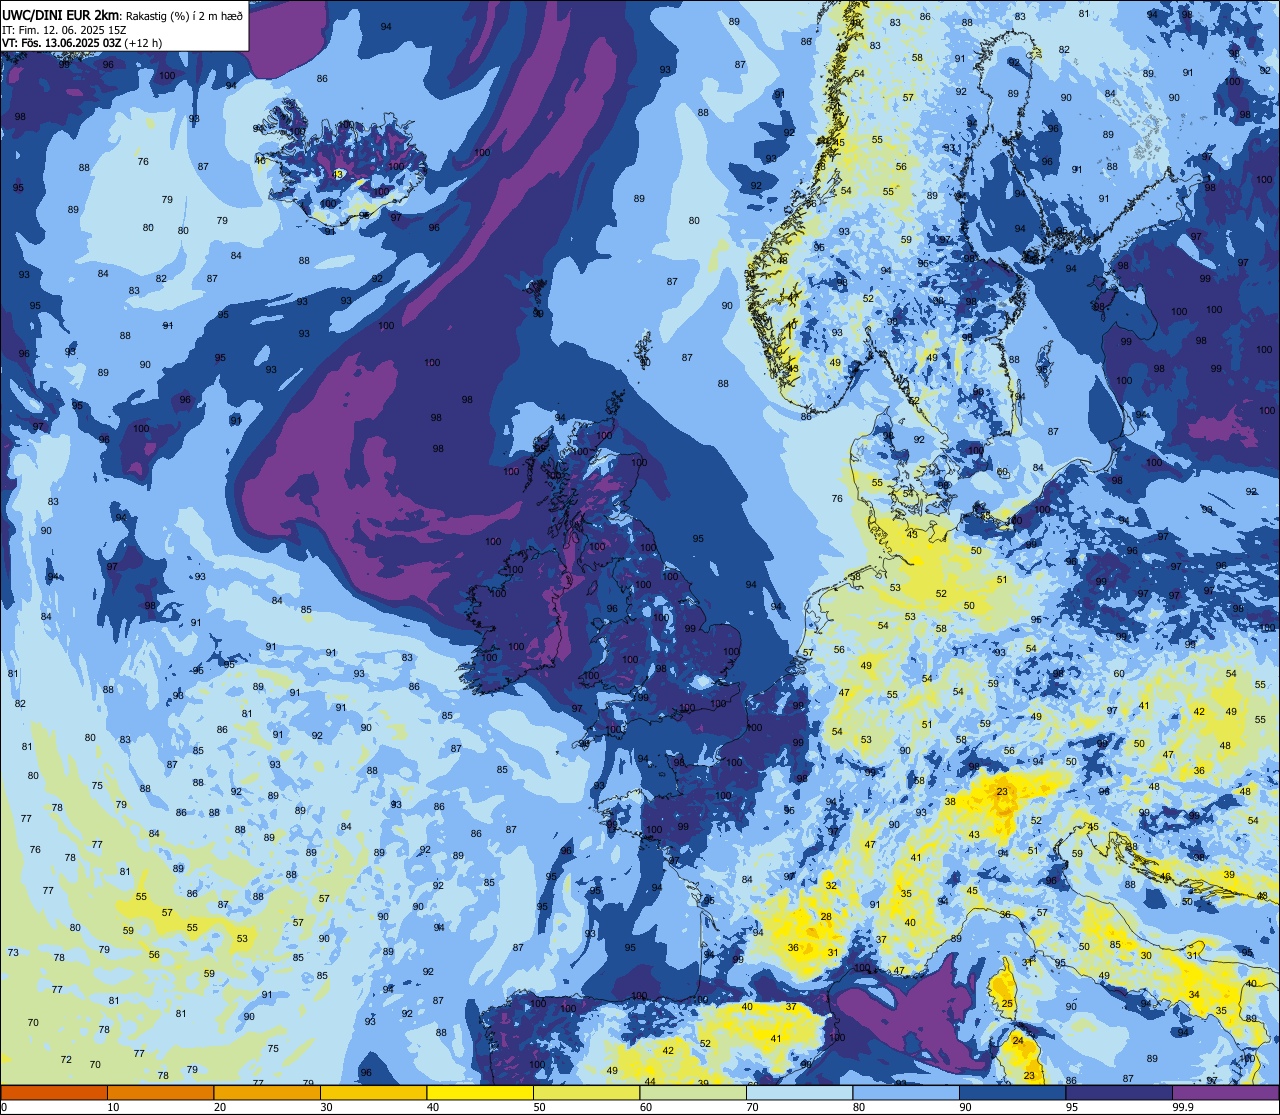The width and height of the screenshot is (1280, 1115).
Task: Click the dark blue 90–95 legend swatch
Action: point(1012,1093)
